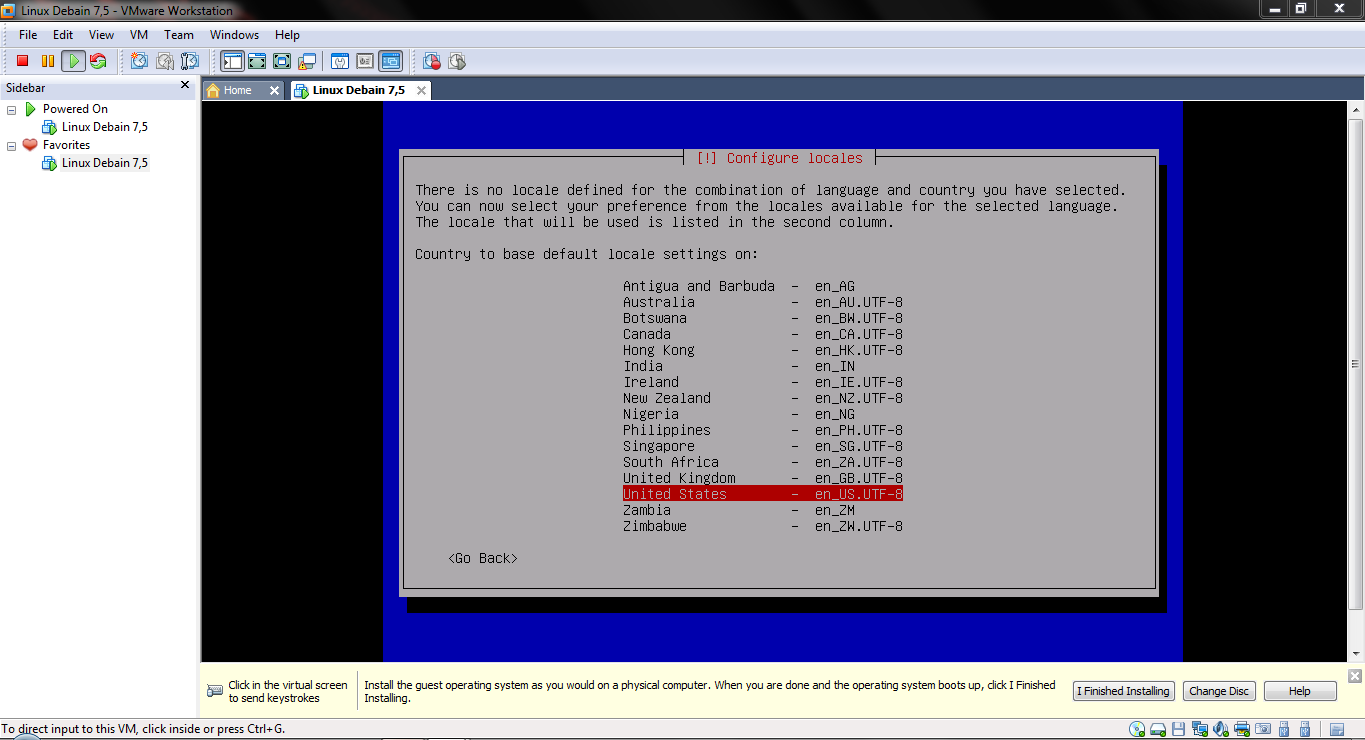Click the VM view scrollbar up arrow
1365x740 pixels.
[x=1355, y=108]
